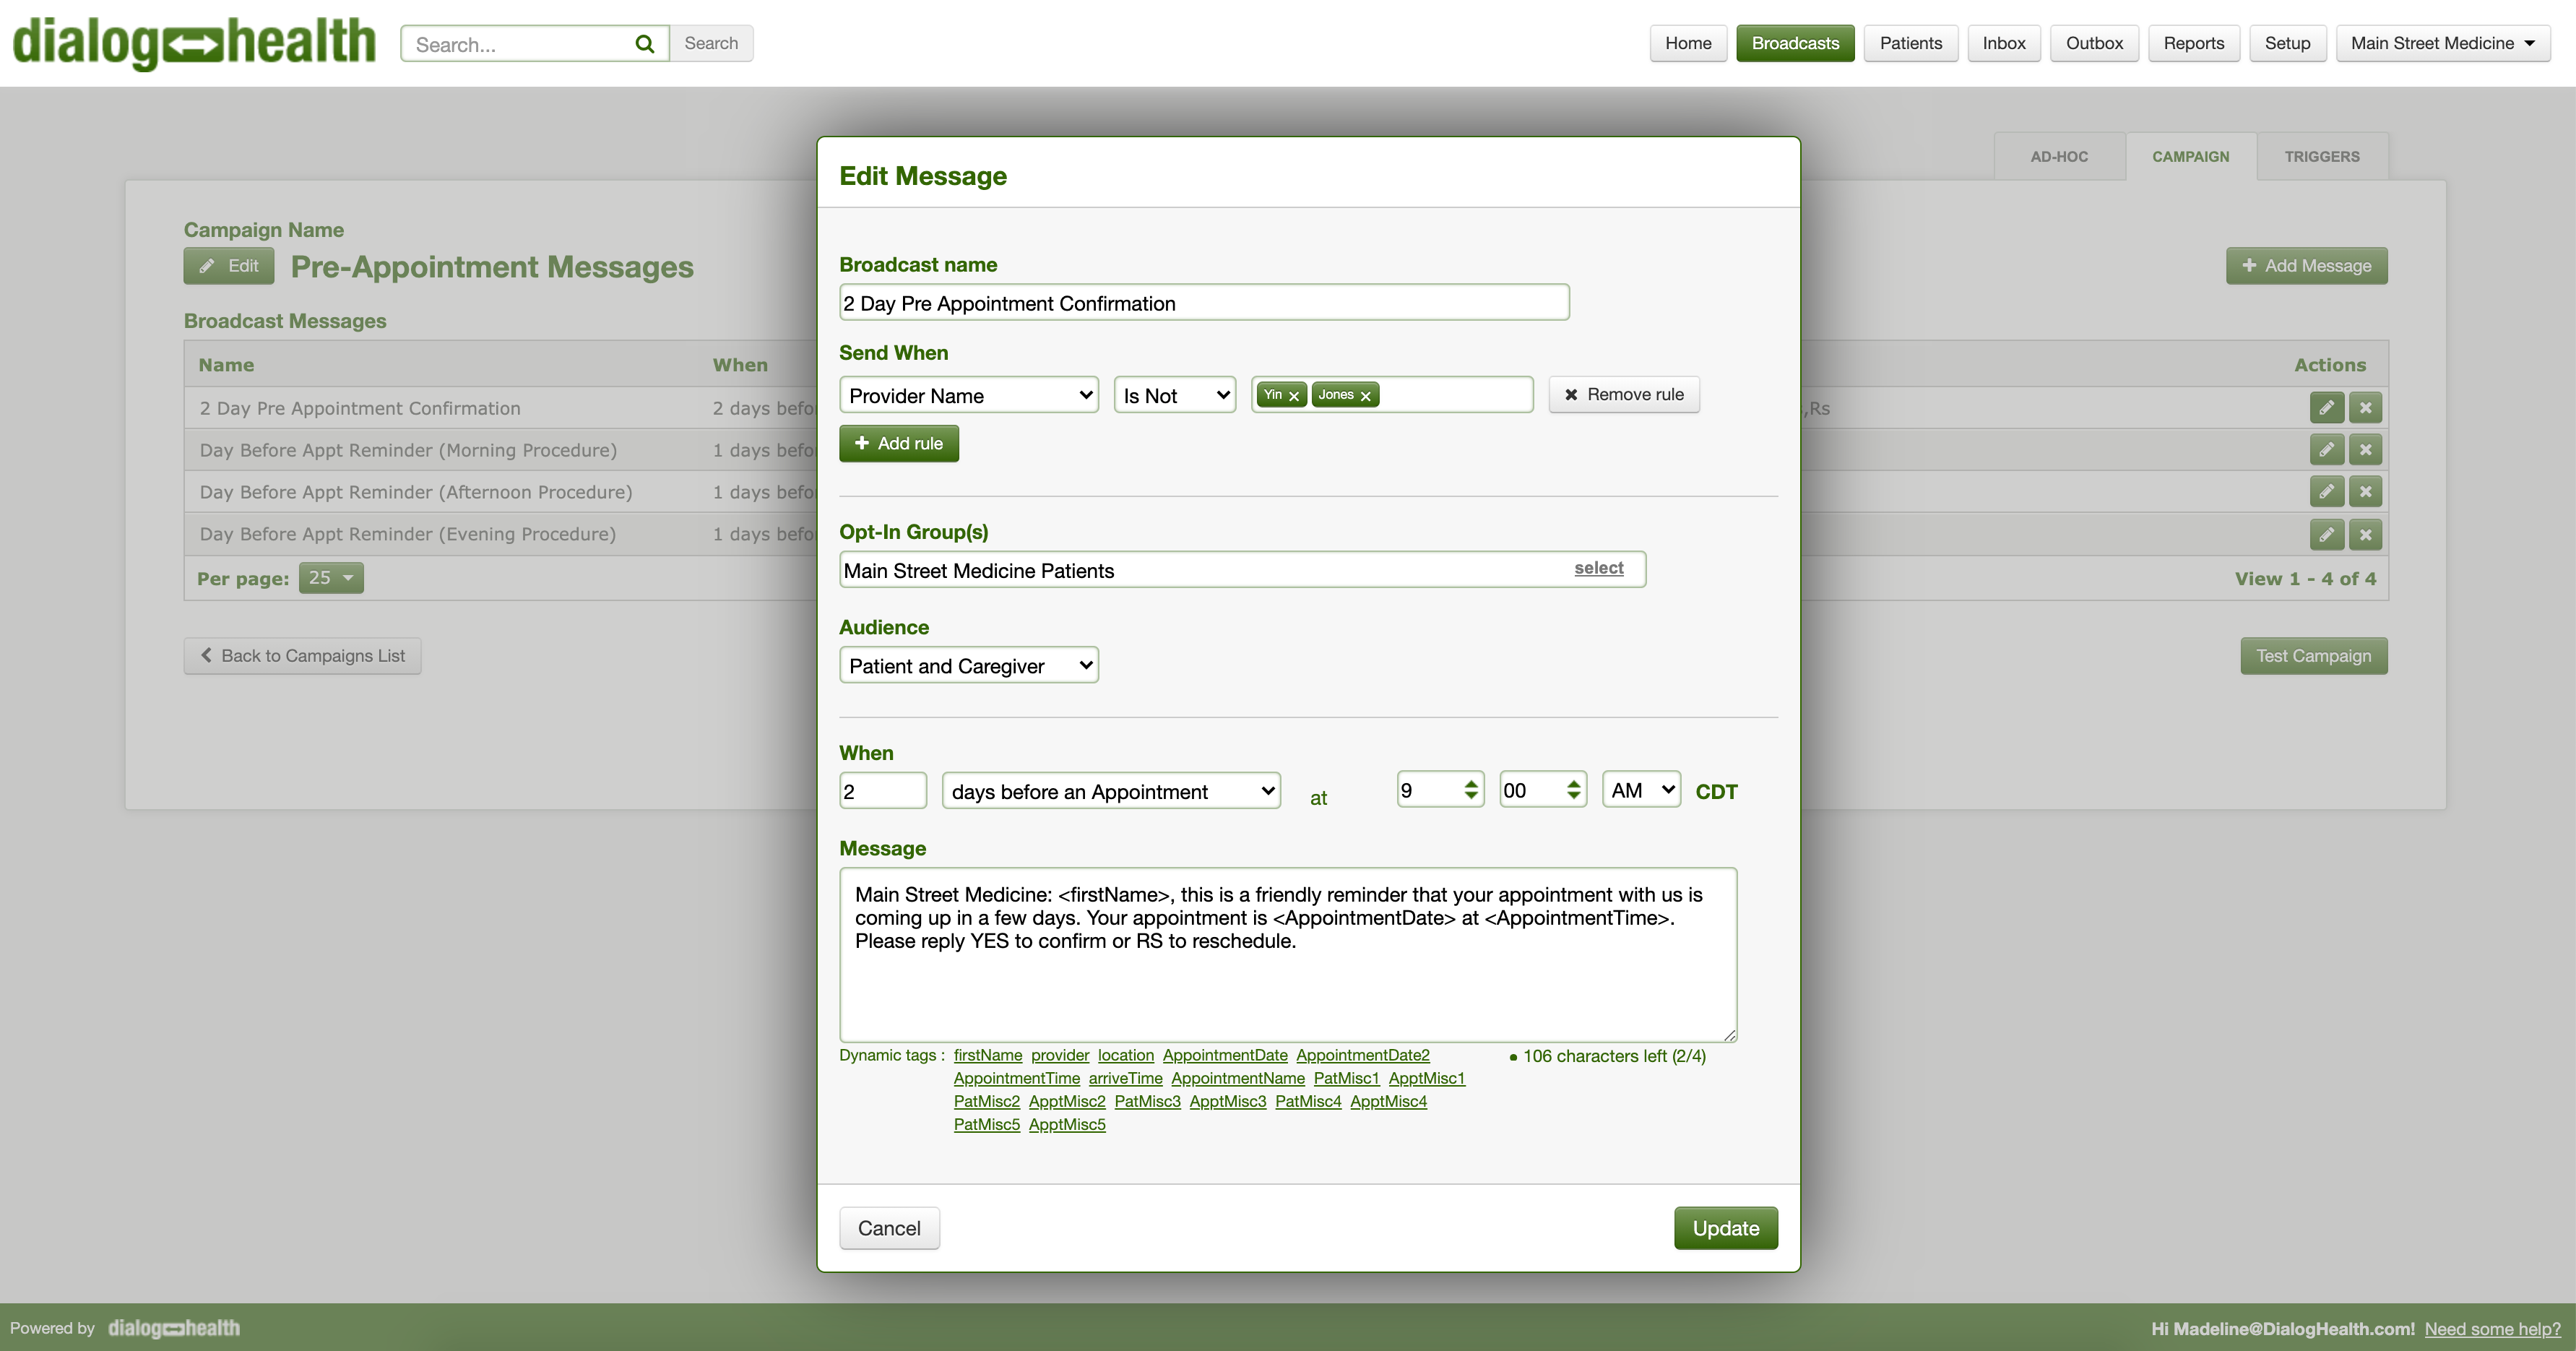Remove the Yin provider tag

(1294, 396)
